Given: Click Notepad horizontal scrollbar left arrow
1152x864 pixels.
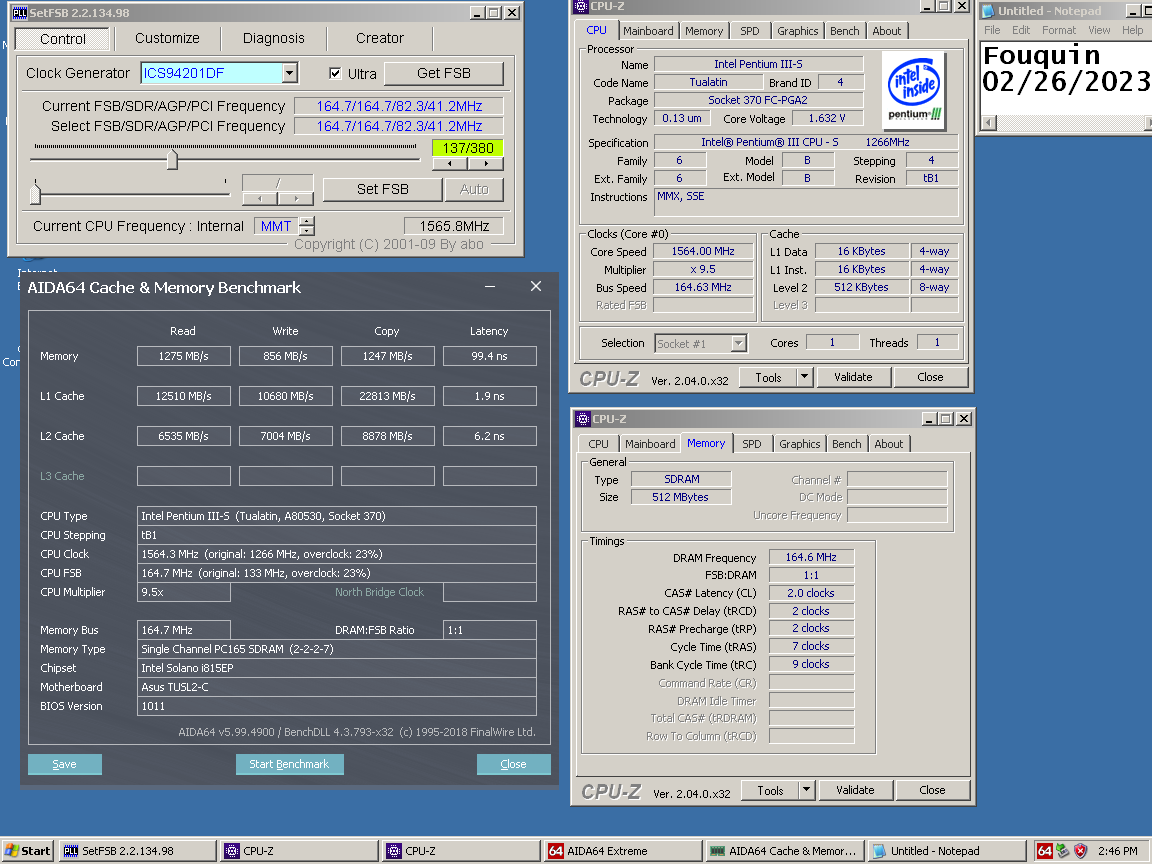Looking at the screenshot, I should point(989,122).
